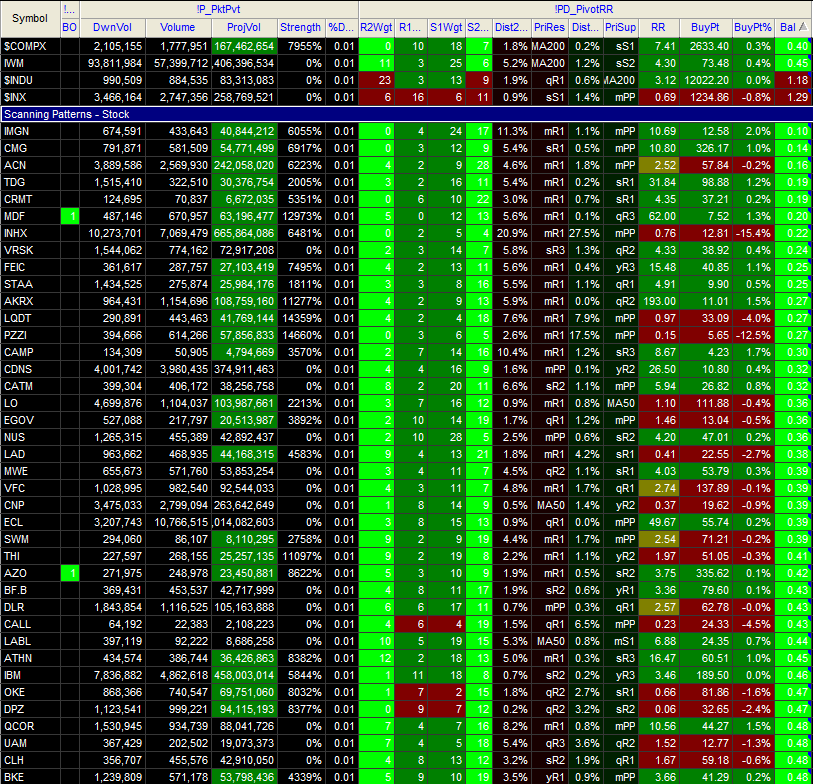Sort by the ProjVol column header
The height and width of the screenshot is (784, 813).
tap(244, 27)
